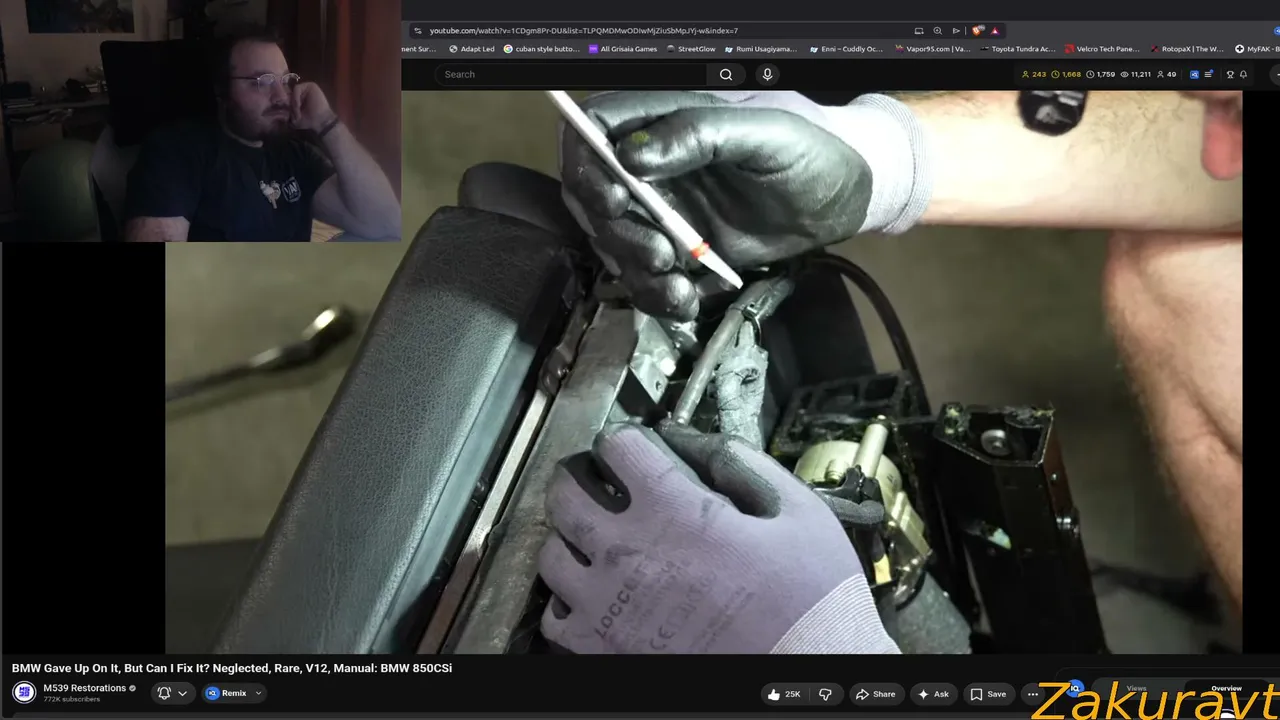This screenshot has width=1280, height=720.
Task: Click the BMW 850CSi video title text
Action: pos(232,668)
